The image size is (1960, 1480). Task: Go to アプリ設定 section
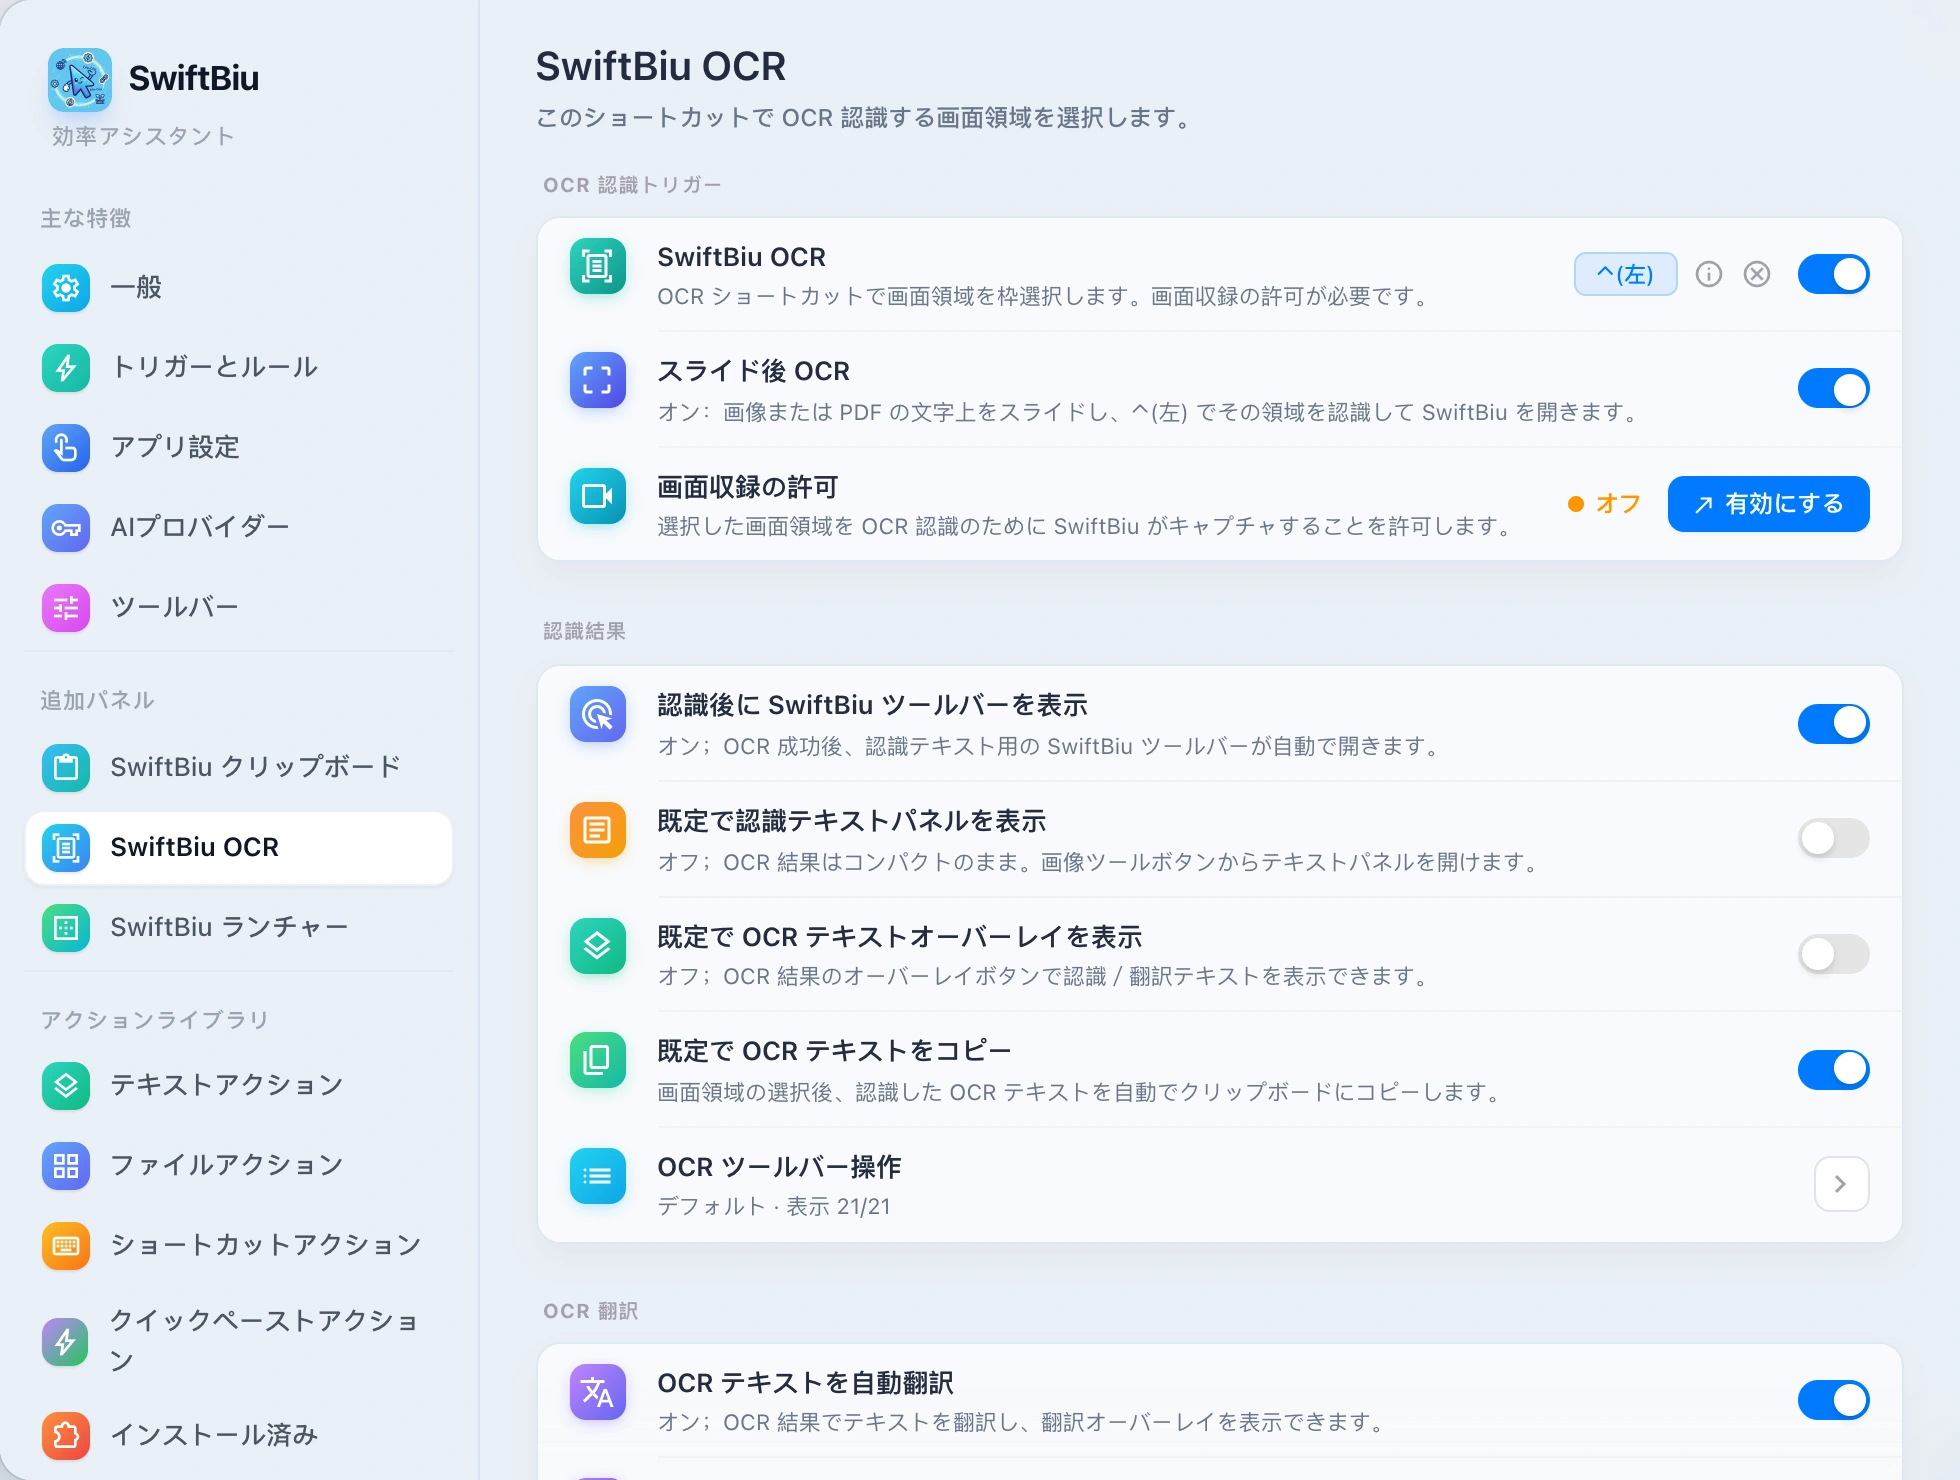pos(238,448)
